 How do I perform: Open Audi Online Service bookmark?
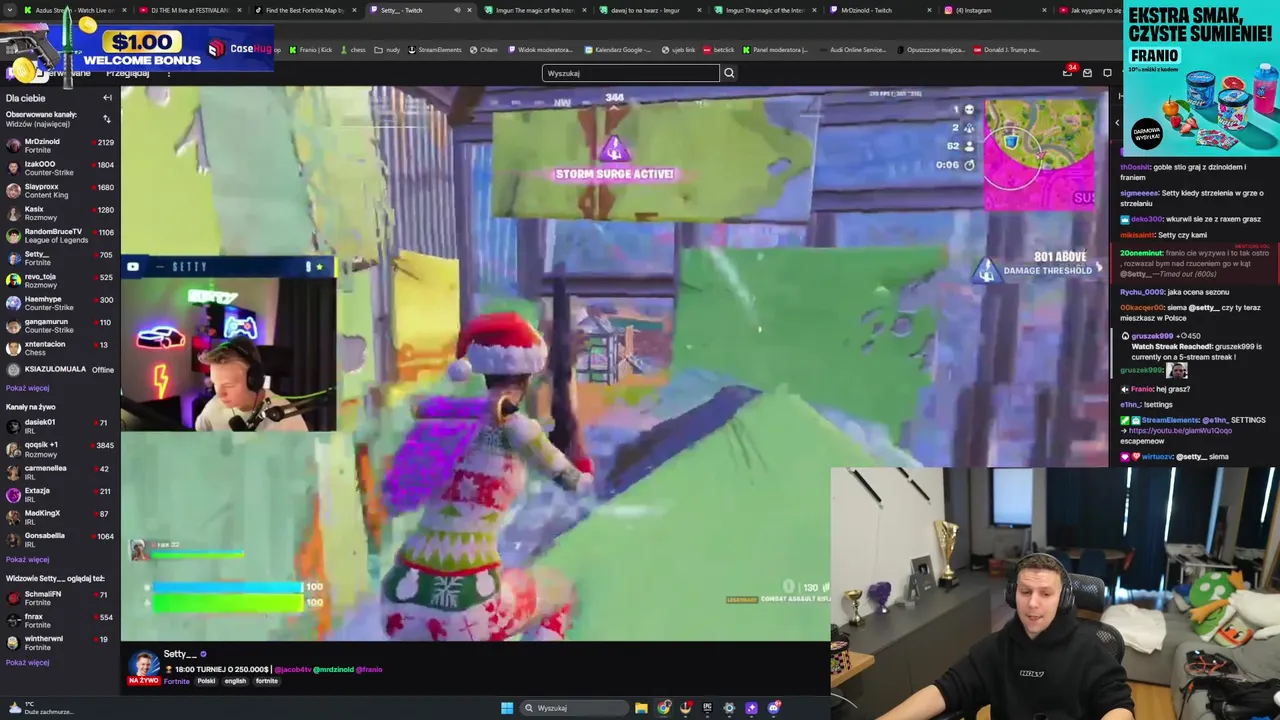[853, 49]
